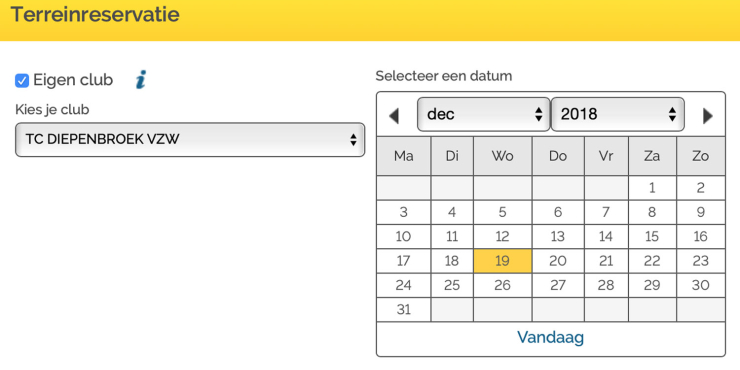This screenshot has width=740, height=370.
Task: Uncheck the Eigen club checkbox
Action: (x=22, y=81)
